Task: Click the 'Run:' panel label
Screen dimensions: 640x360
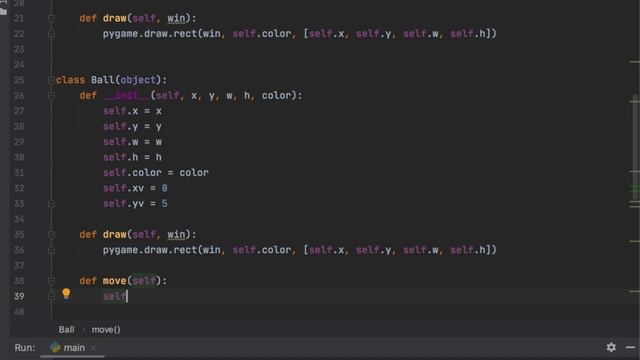Action: [x=25, y=348]
